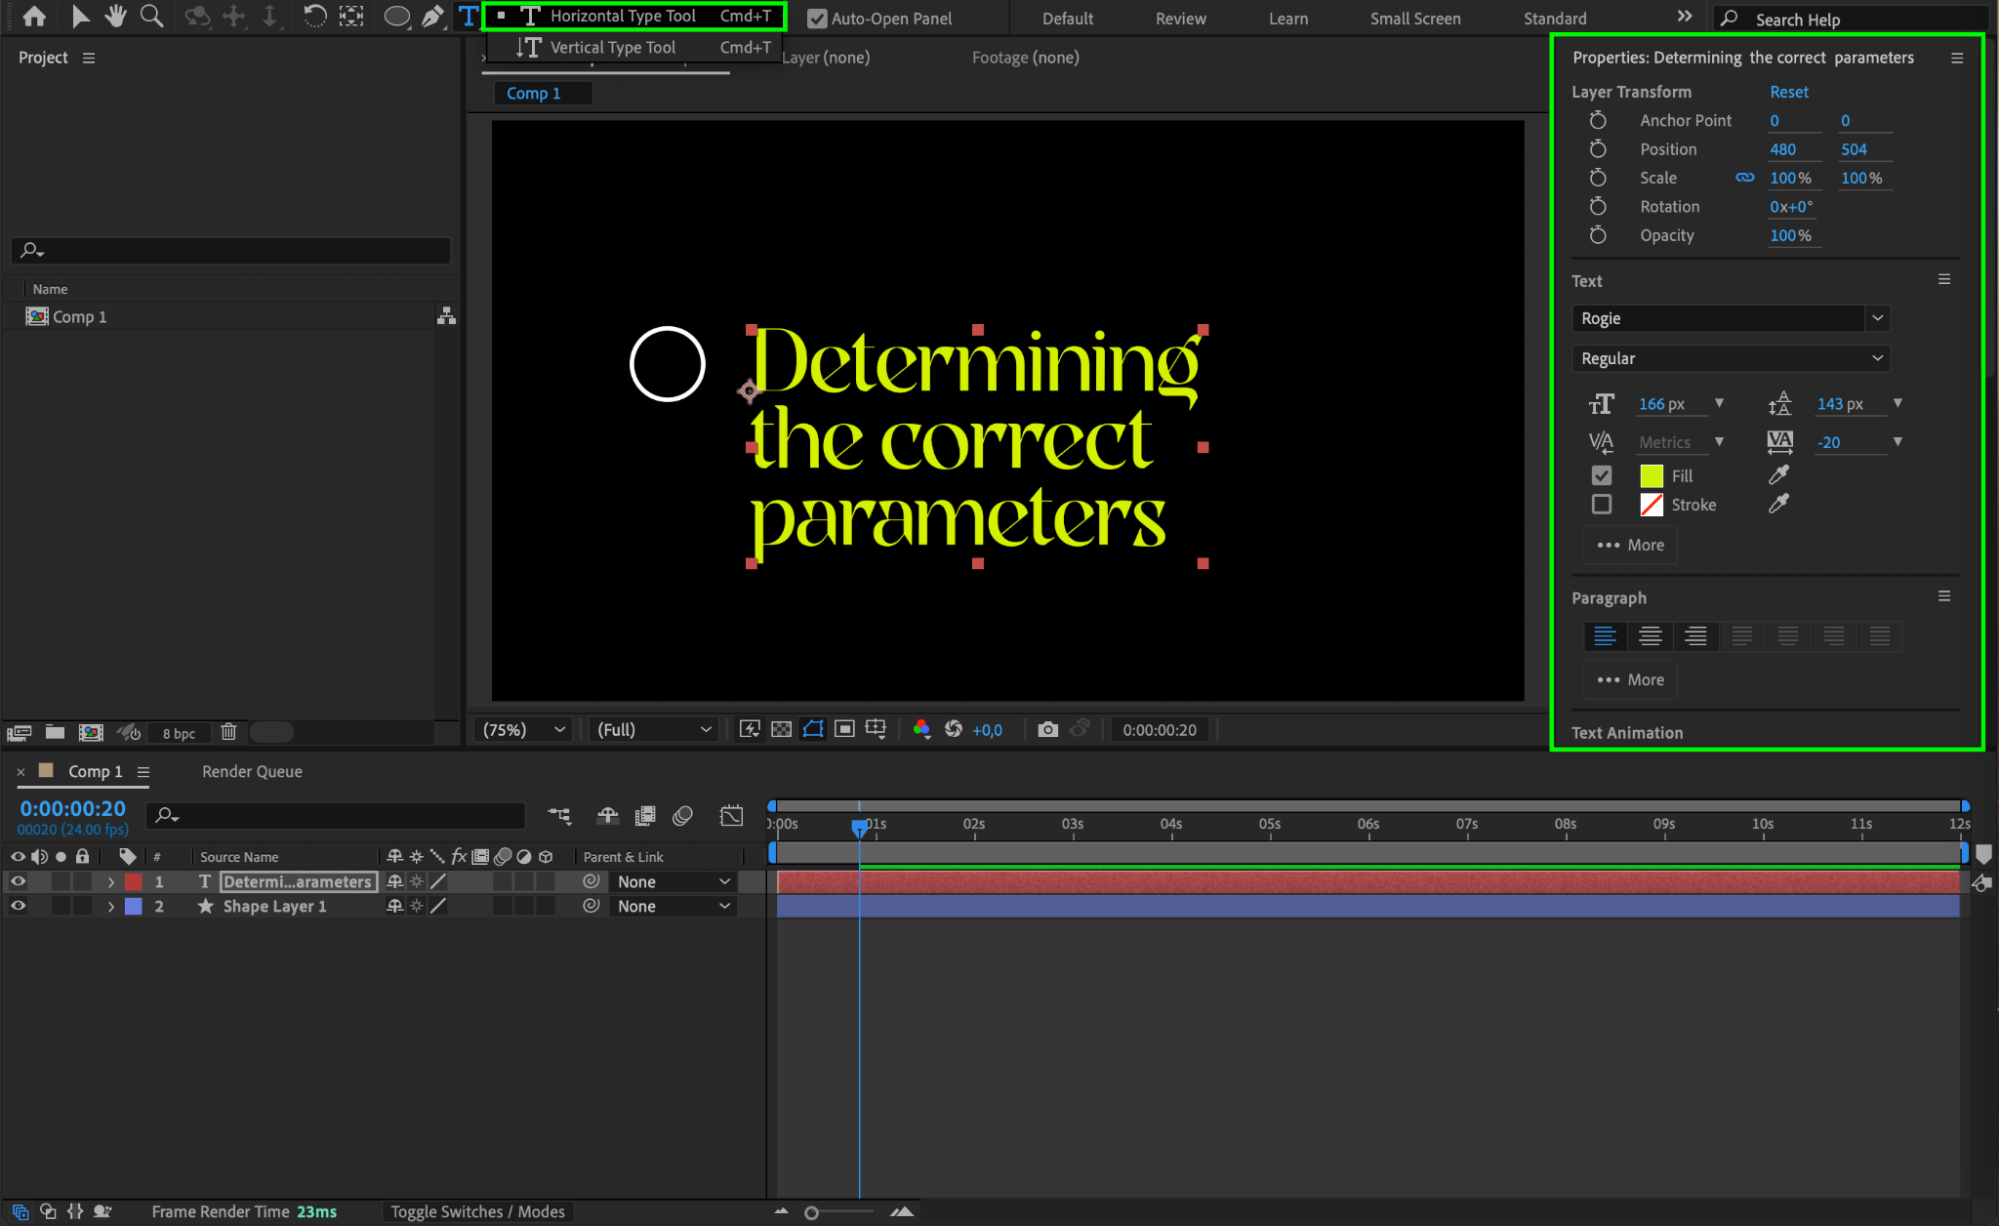Open the tracking -20 dropdown arrow
The width and height of the screenshot is (1999, 1226).
[x=1897, y=441]
